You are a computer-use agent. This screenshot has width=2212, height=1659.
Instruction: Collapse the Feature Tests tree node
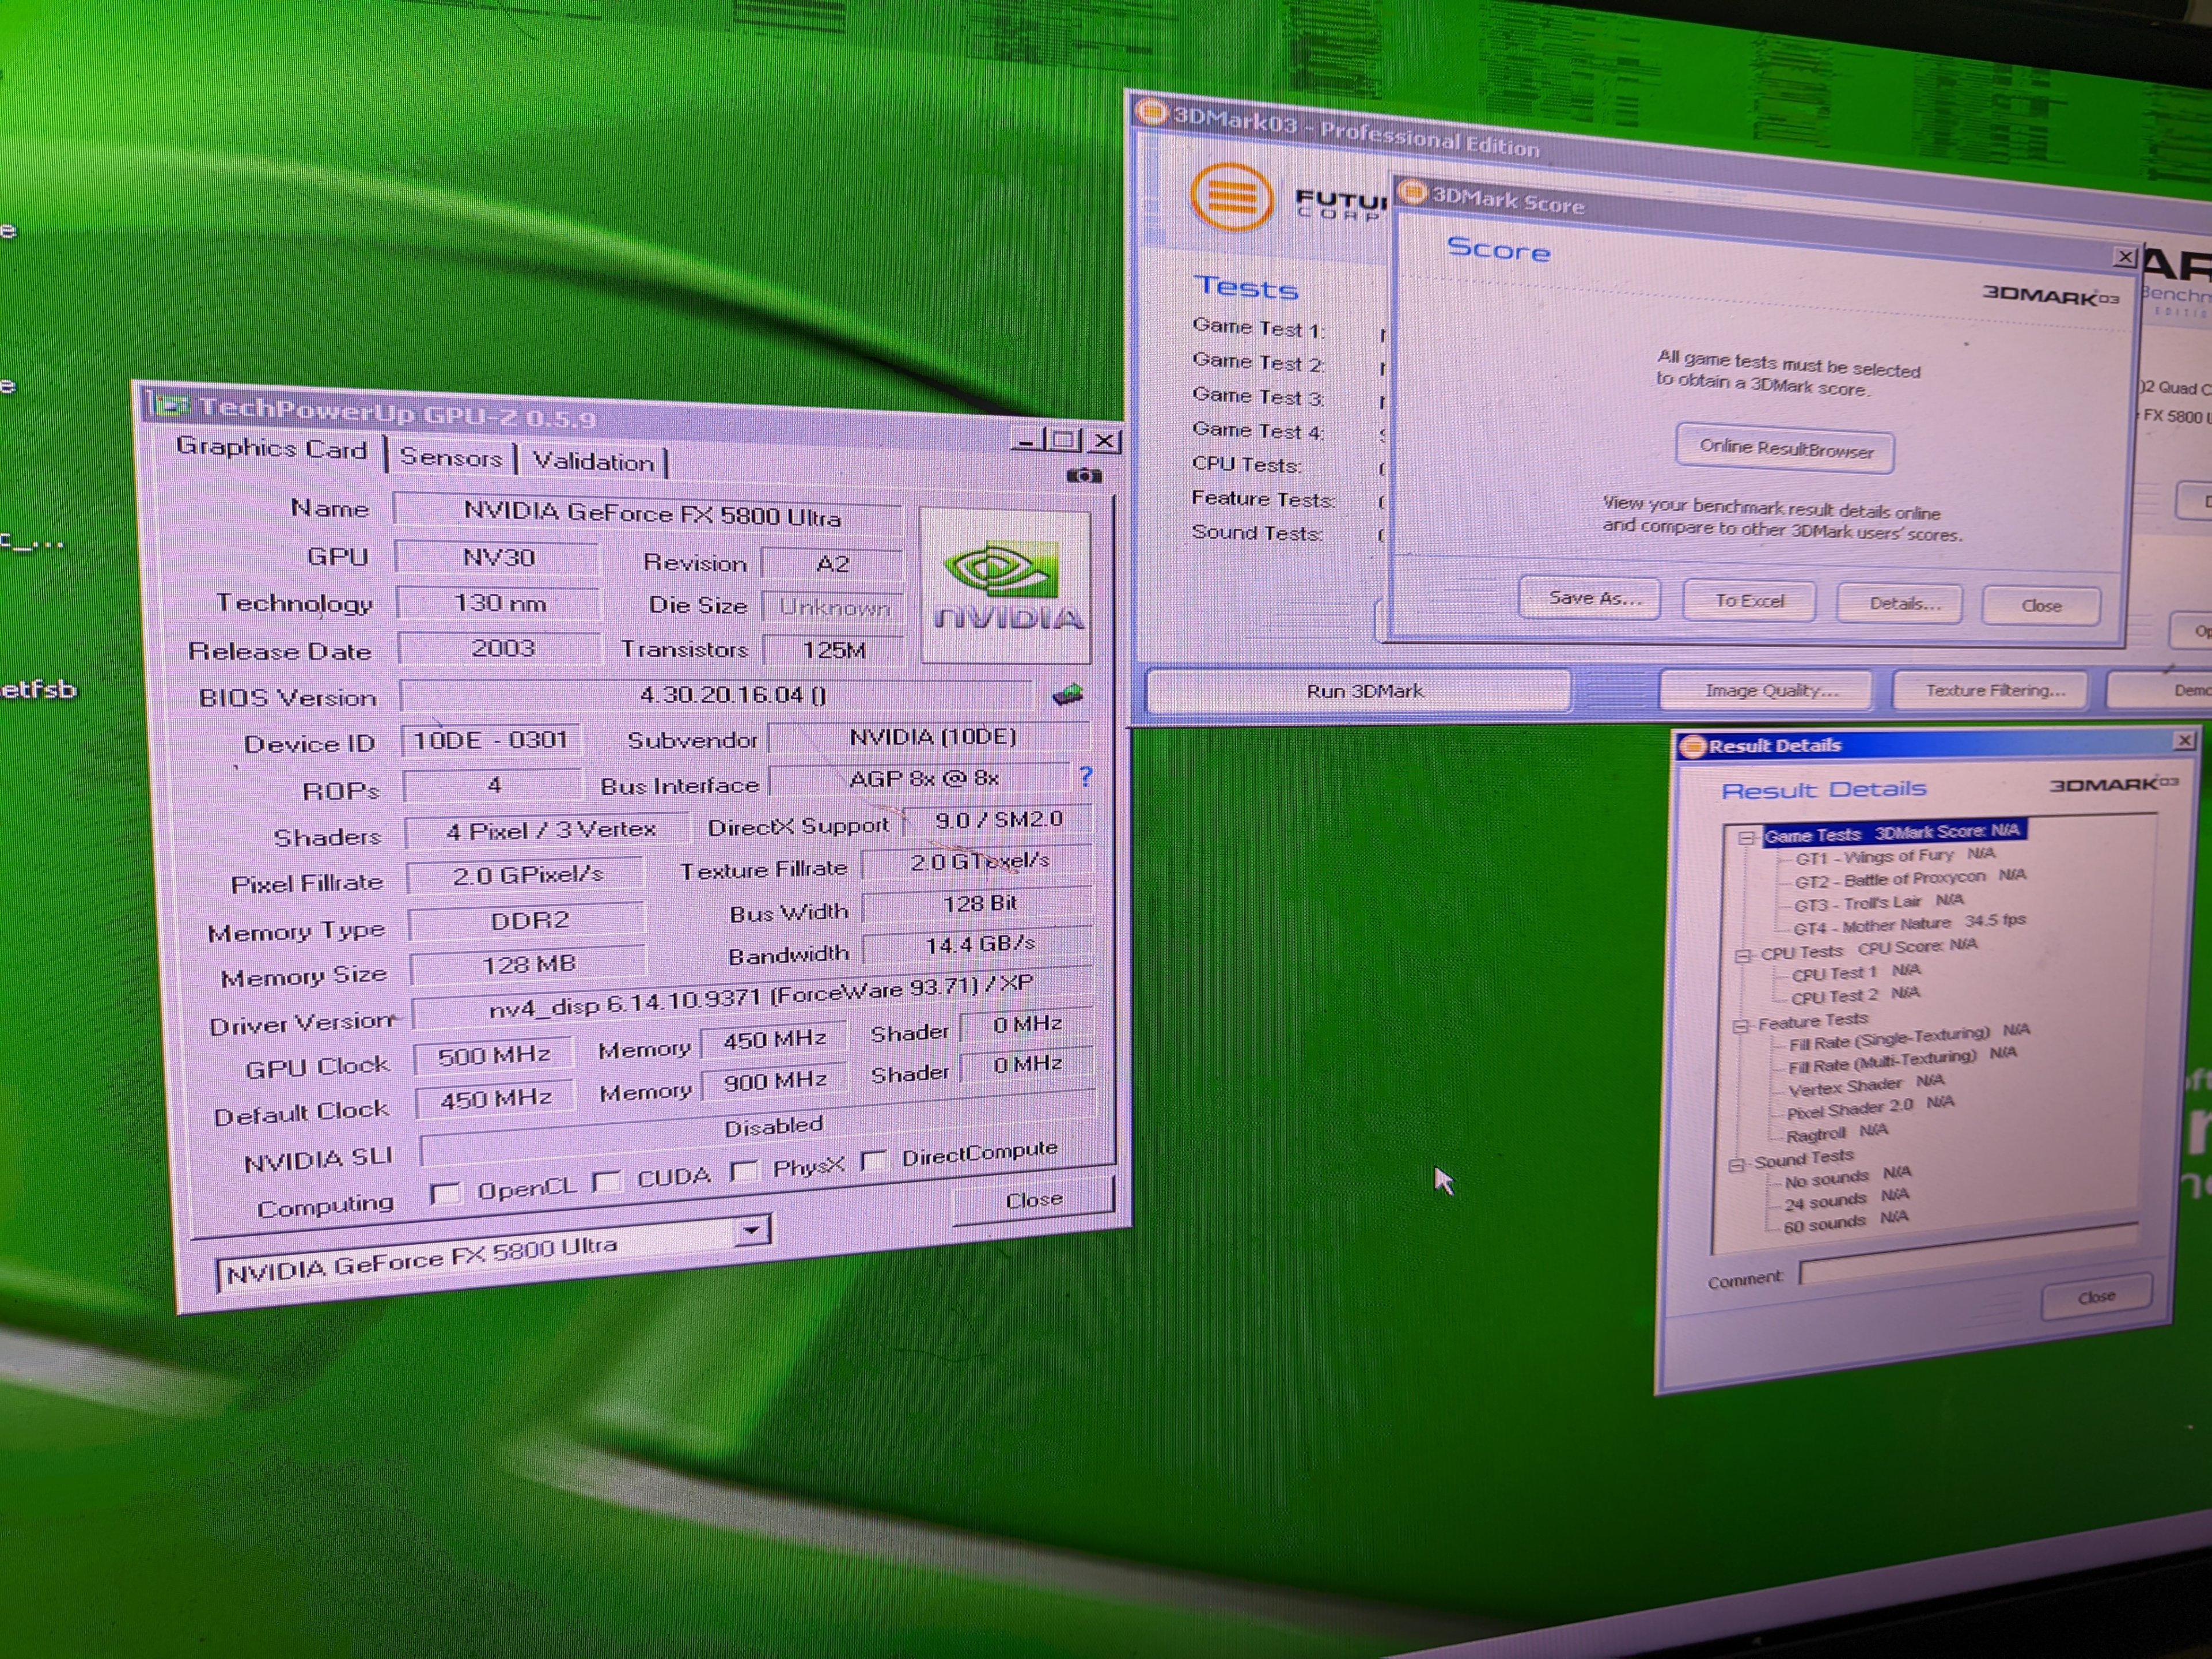(x=1741, y=1026)
